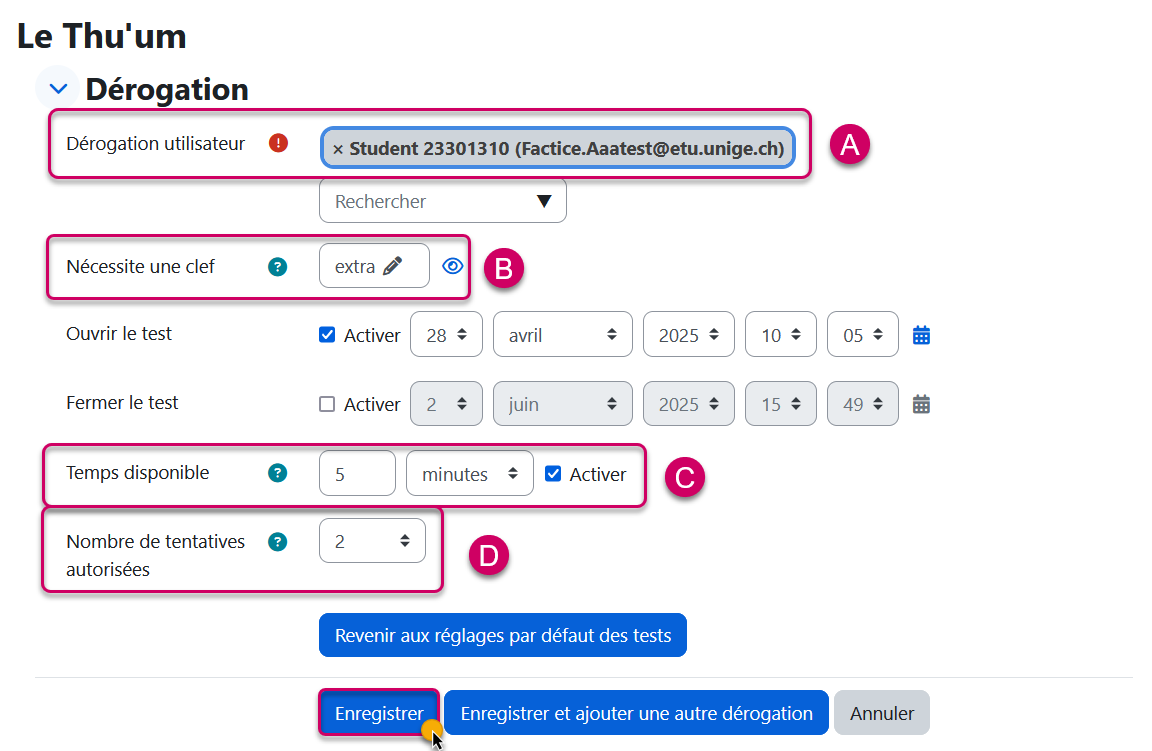Open calendar picker for Ouvrir le test
The width and height of the screenshot is (1152, 751).
pyautogui.click(x=922, y=335)
